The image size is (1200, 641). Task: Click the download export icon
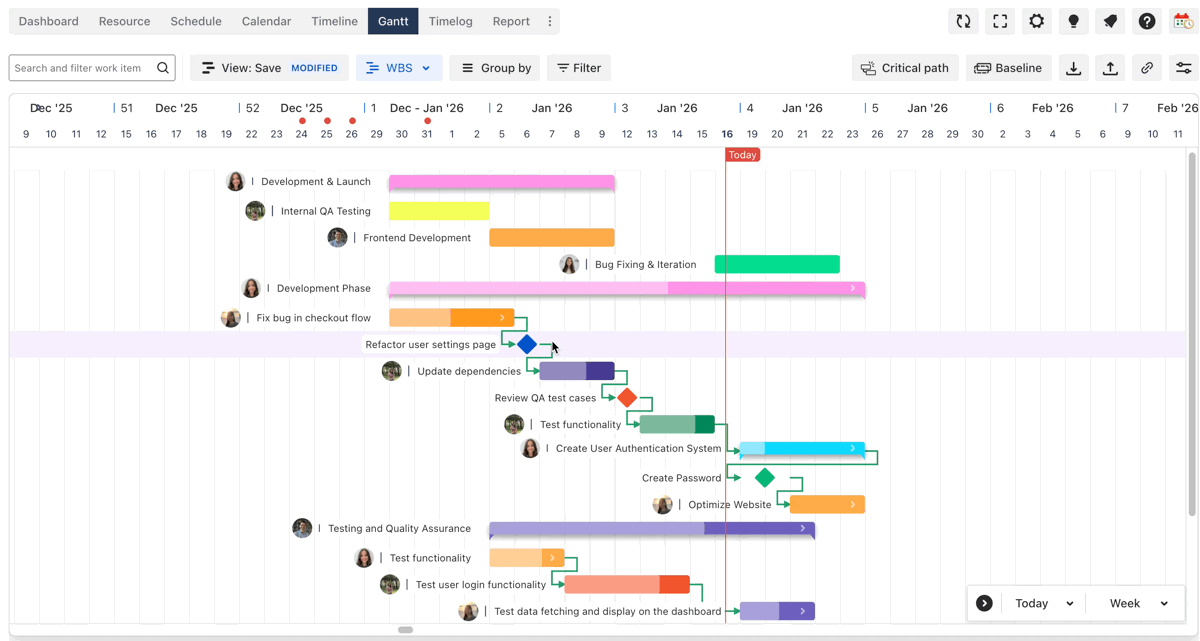pyautogui.click(x=1073, y=68)
